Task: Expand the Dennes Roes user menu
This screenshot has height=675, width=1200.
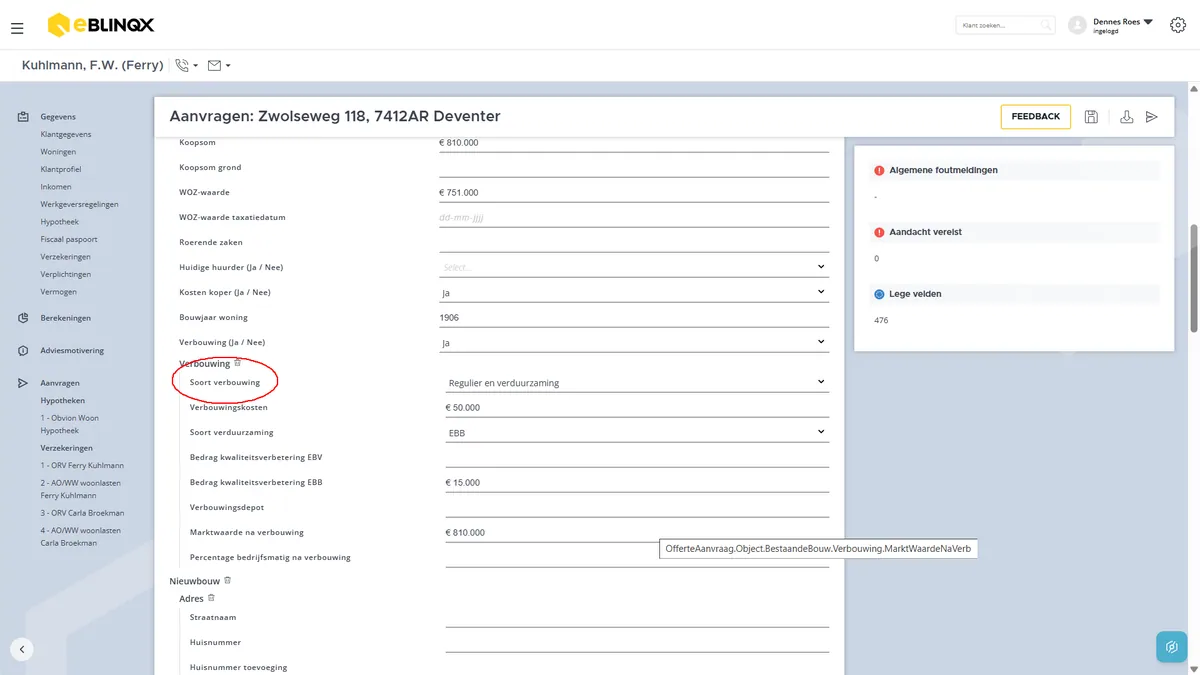Action: (1148, 21)
